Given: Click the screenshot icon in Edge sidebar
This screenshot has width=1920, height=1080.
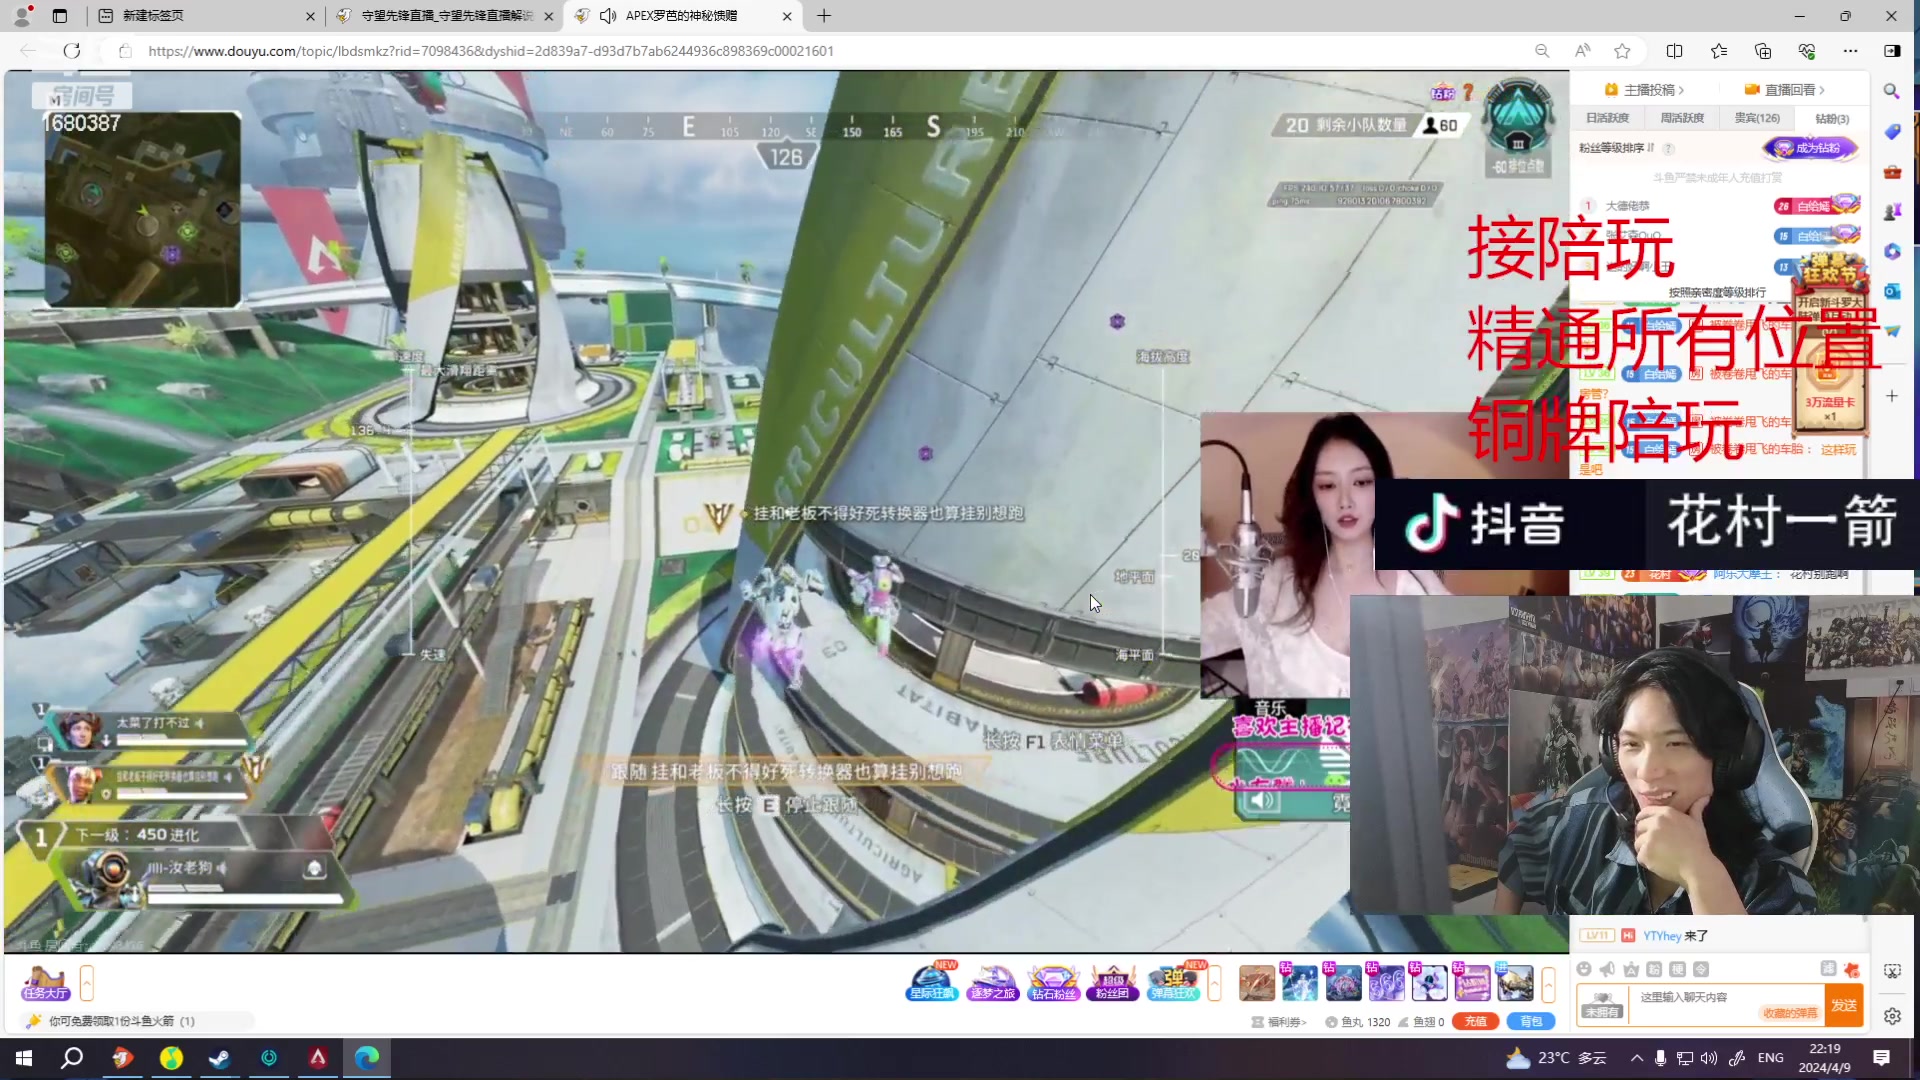Looking at the screenshot, I should point(1892,971).
